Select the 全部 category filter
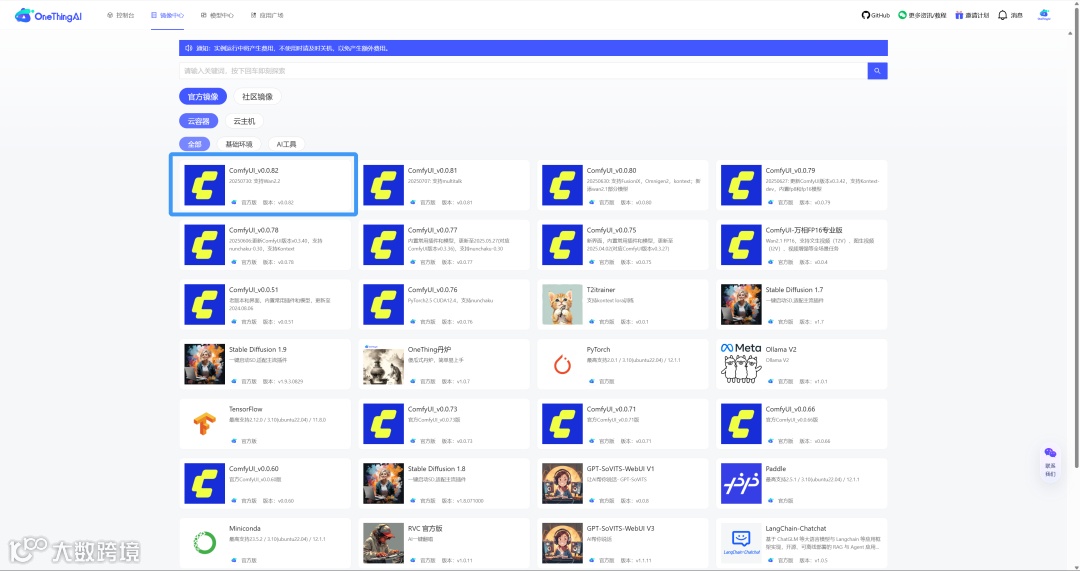This screenshot has height=571, width=1080. pyautogui.click(x=194, y=144)
